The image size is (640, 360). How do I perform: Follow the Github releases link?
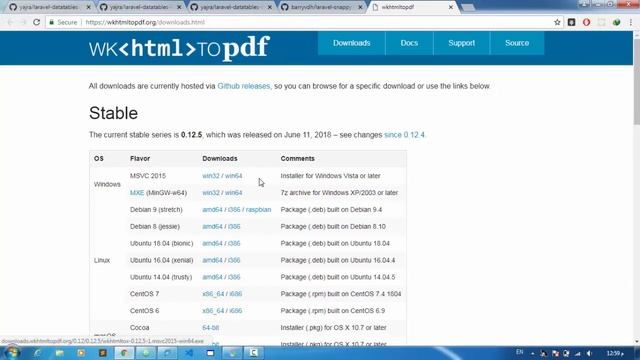click(244, 86)
